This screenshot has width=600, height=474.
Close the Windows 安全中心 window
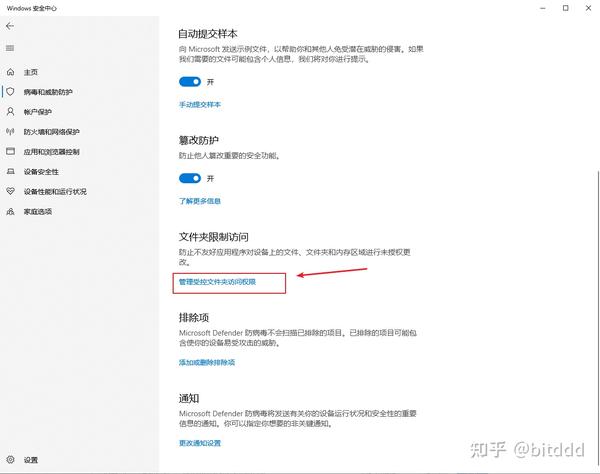coord(589,8)
